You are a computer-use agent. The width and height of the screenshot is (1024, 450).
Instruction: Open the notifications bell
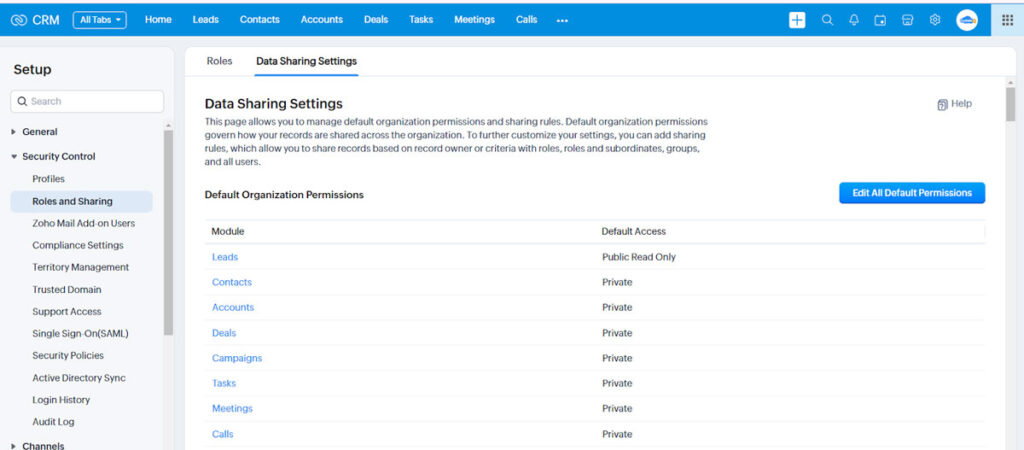pos(854,20)
